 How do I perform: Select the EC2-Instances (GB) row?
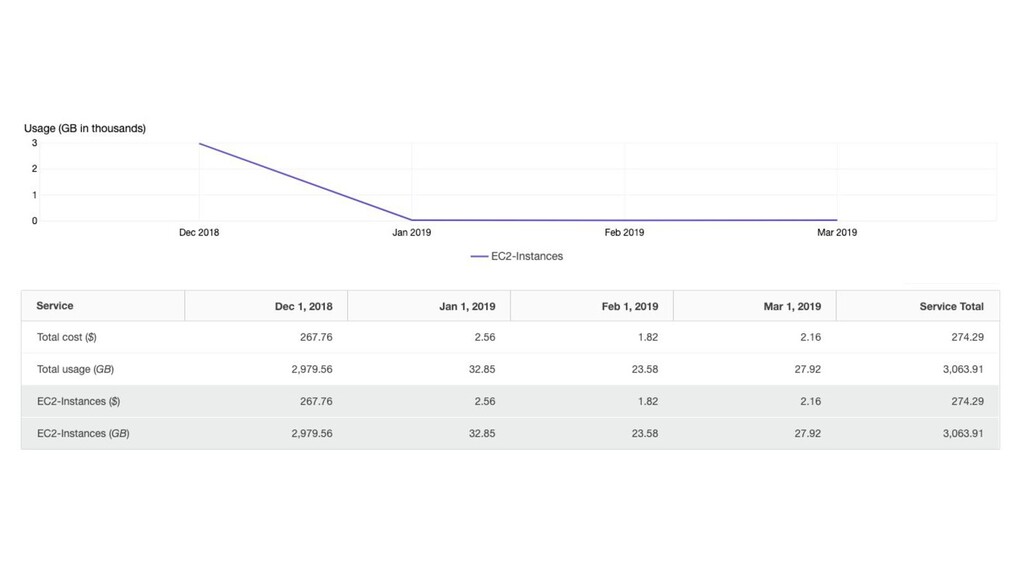510,434
